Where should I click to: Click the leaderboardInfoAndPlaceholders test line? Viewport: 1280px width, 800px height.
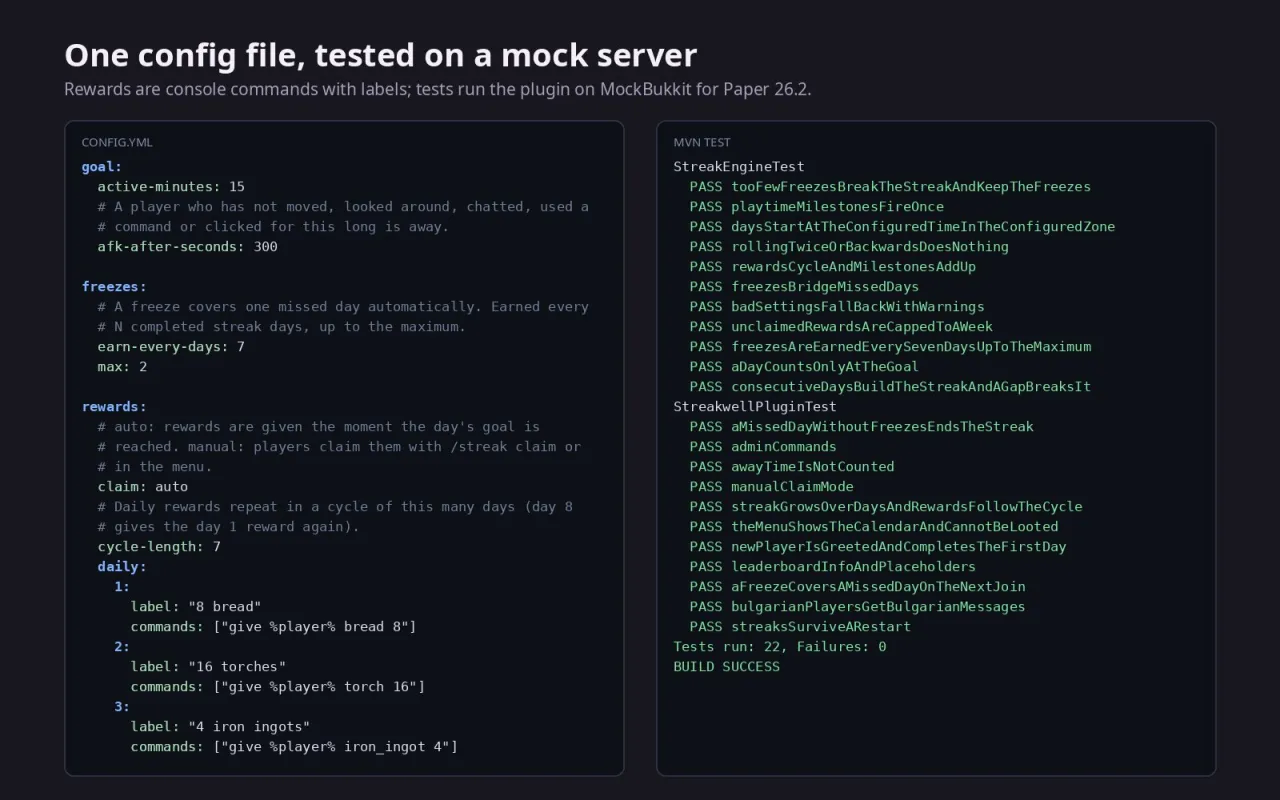coord(833,567)
